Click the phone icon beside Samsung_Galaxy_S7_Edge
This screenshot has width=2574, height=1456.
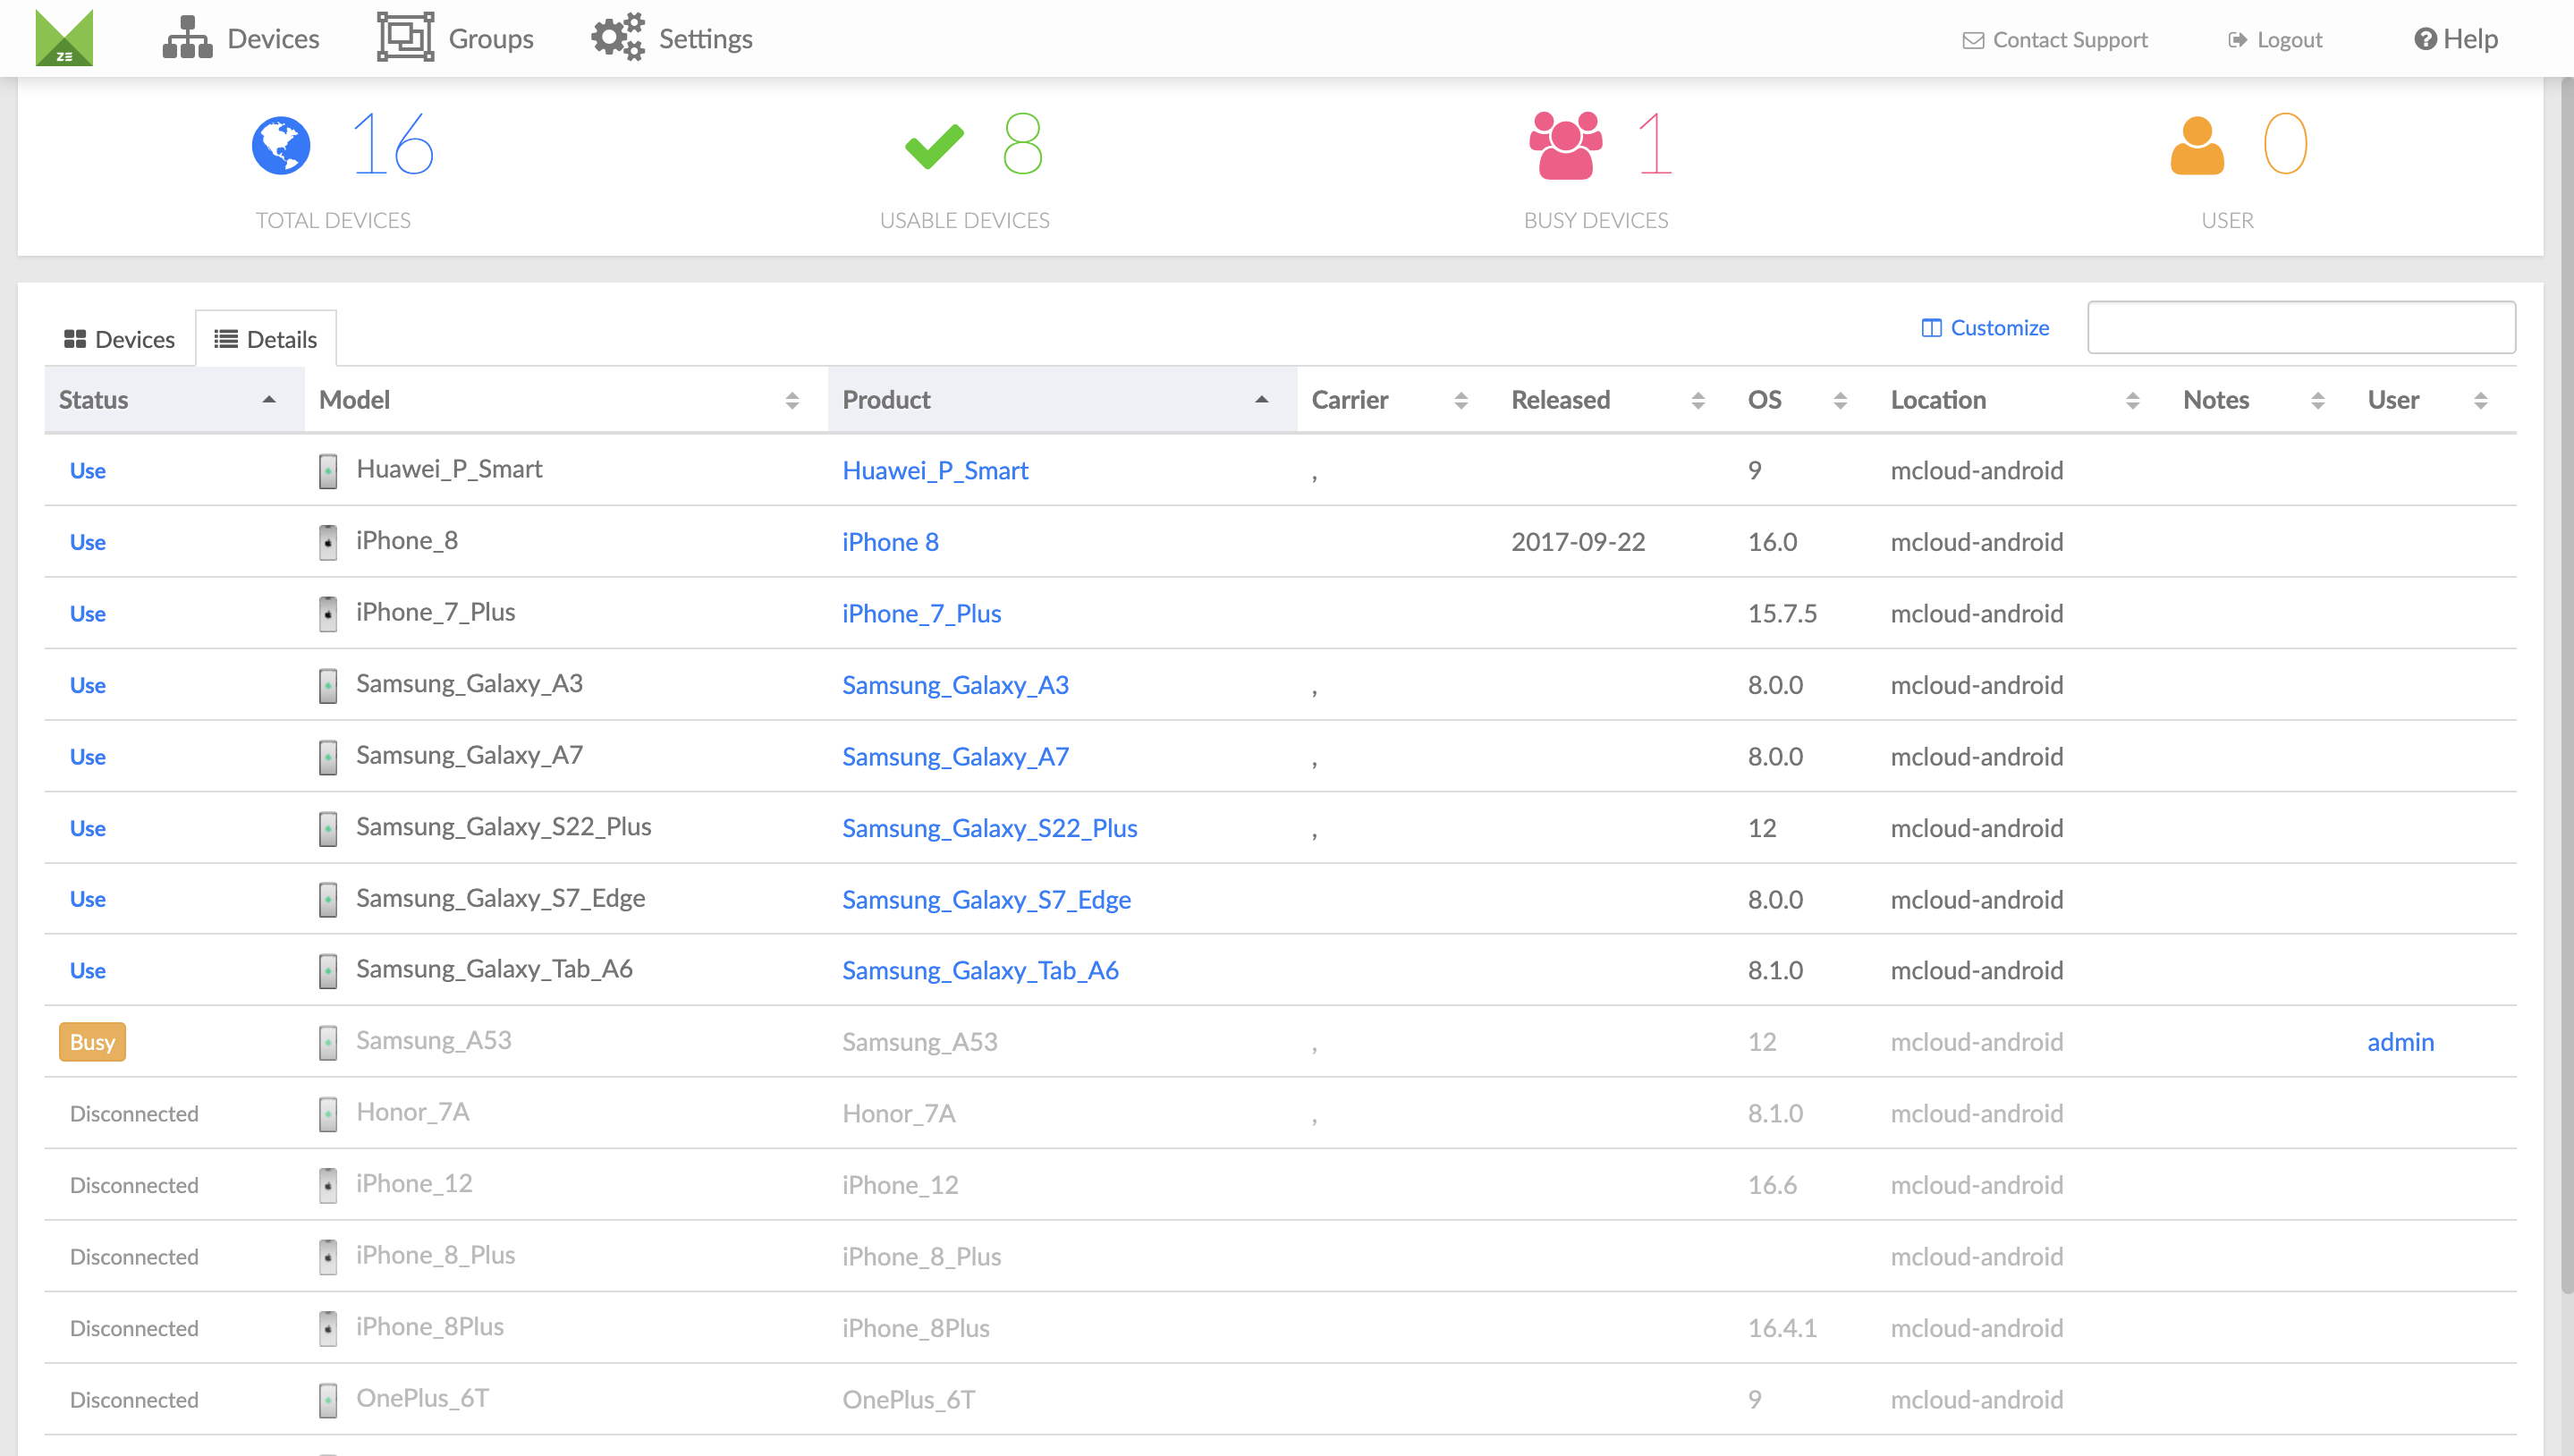[x=328, y=900]
